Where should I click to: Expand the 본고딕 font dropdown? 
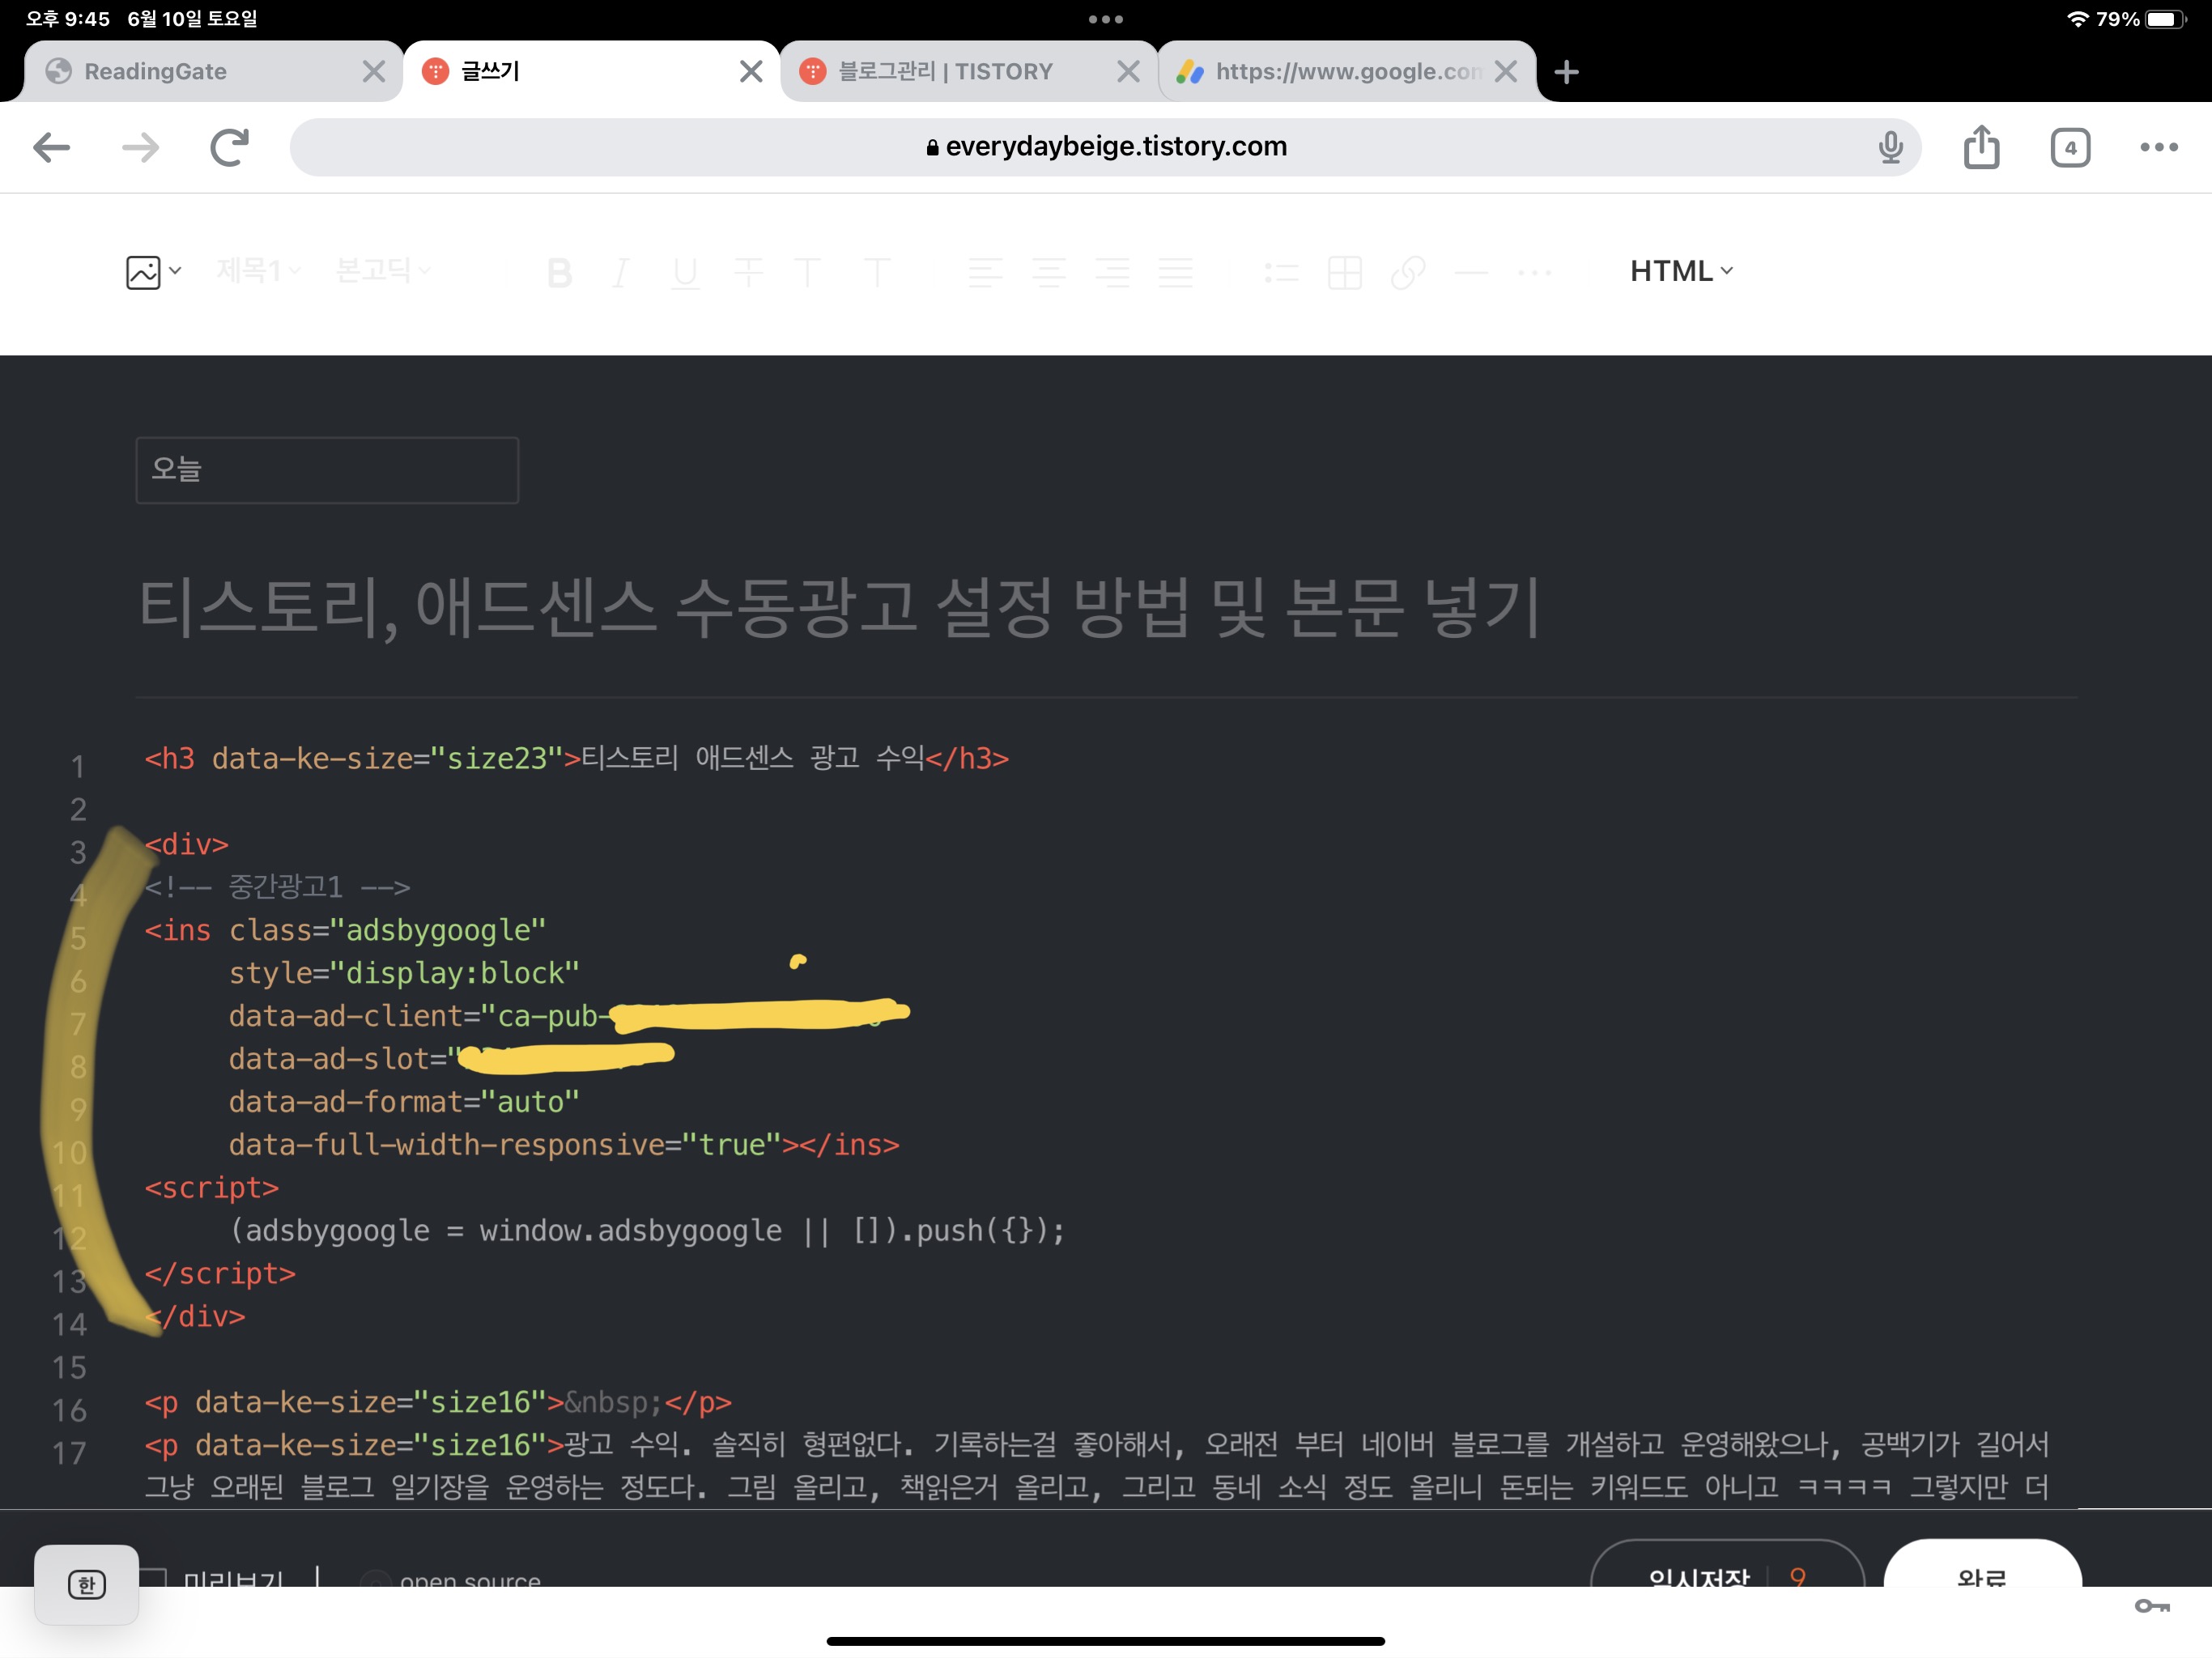click(382, 270)
